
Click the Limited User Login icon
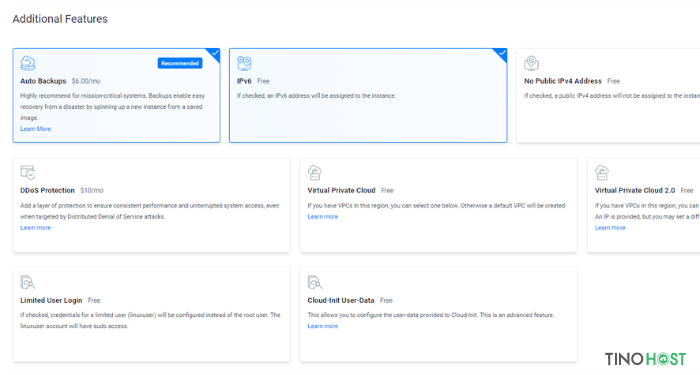[28, 282]
